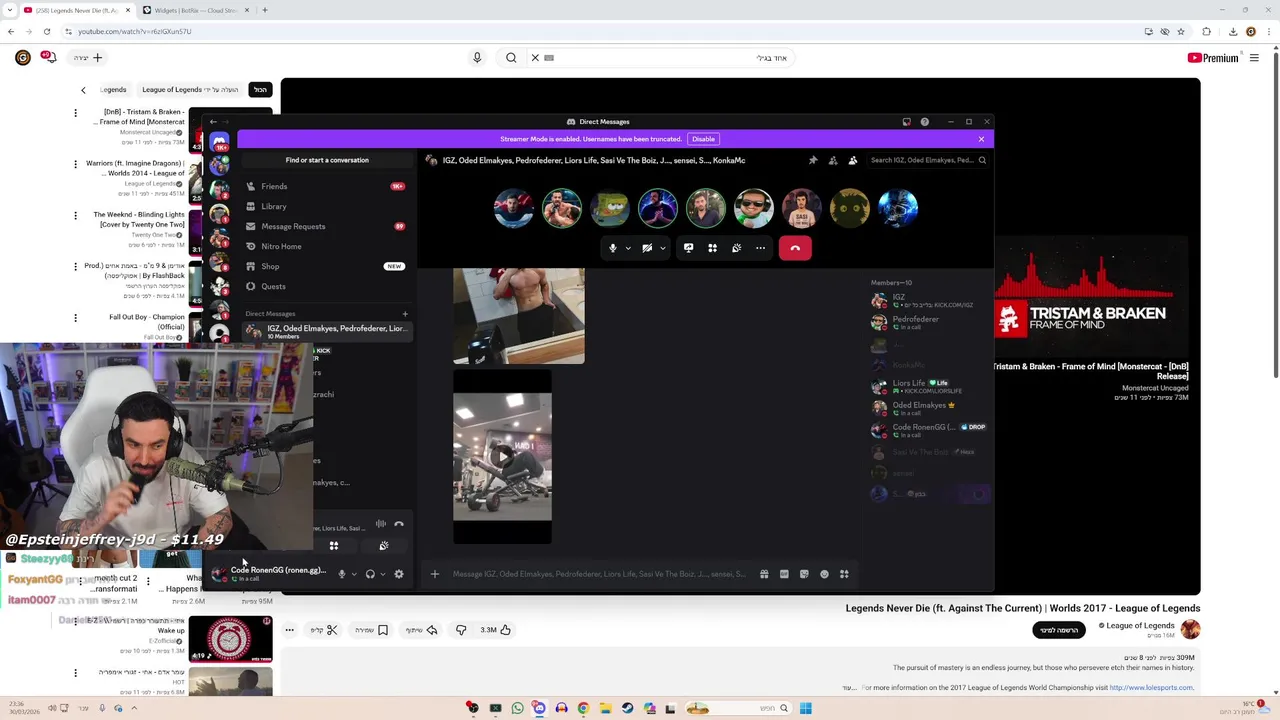
Task: Open YouTube notifications bell
Action: (49, 57)
